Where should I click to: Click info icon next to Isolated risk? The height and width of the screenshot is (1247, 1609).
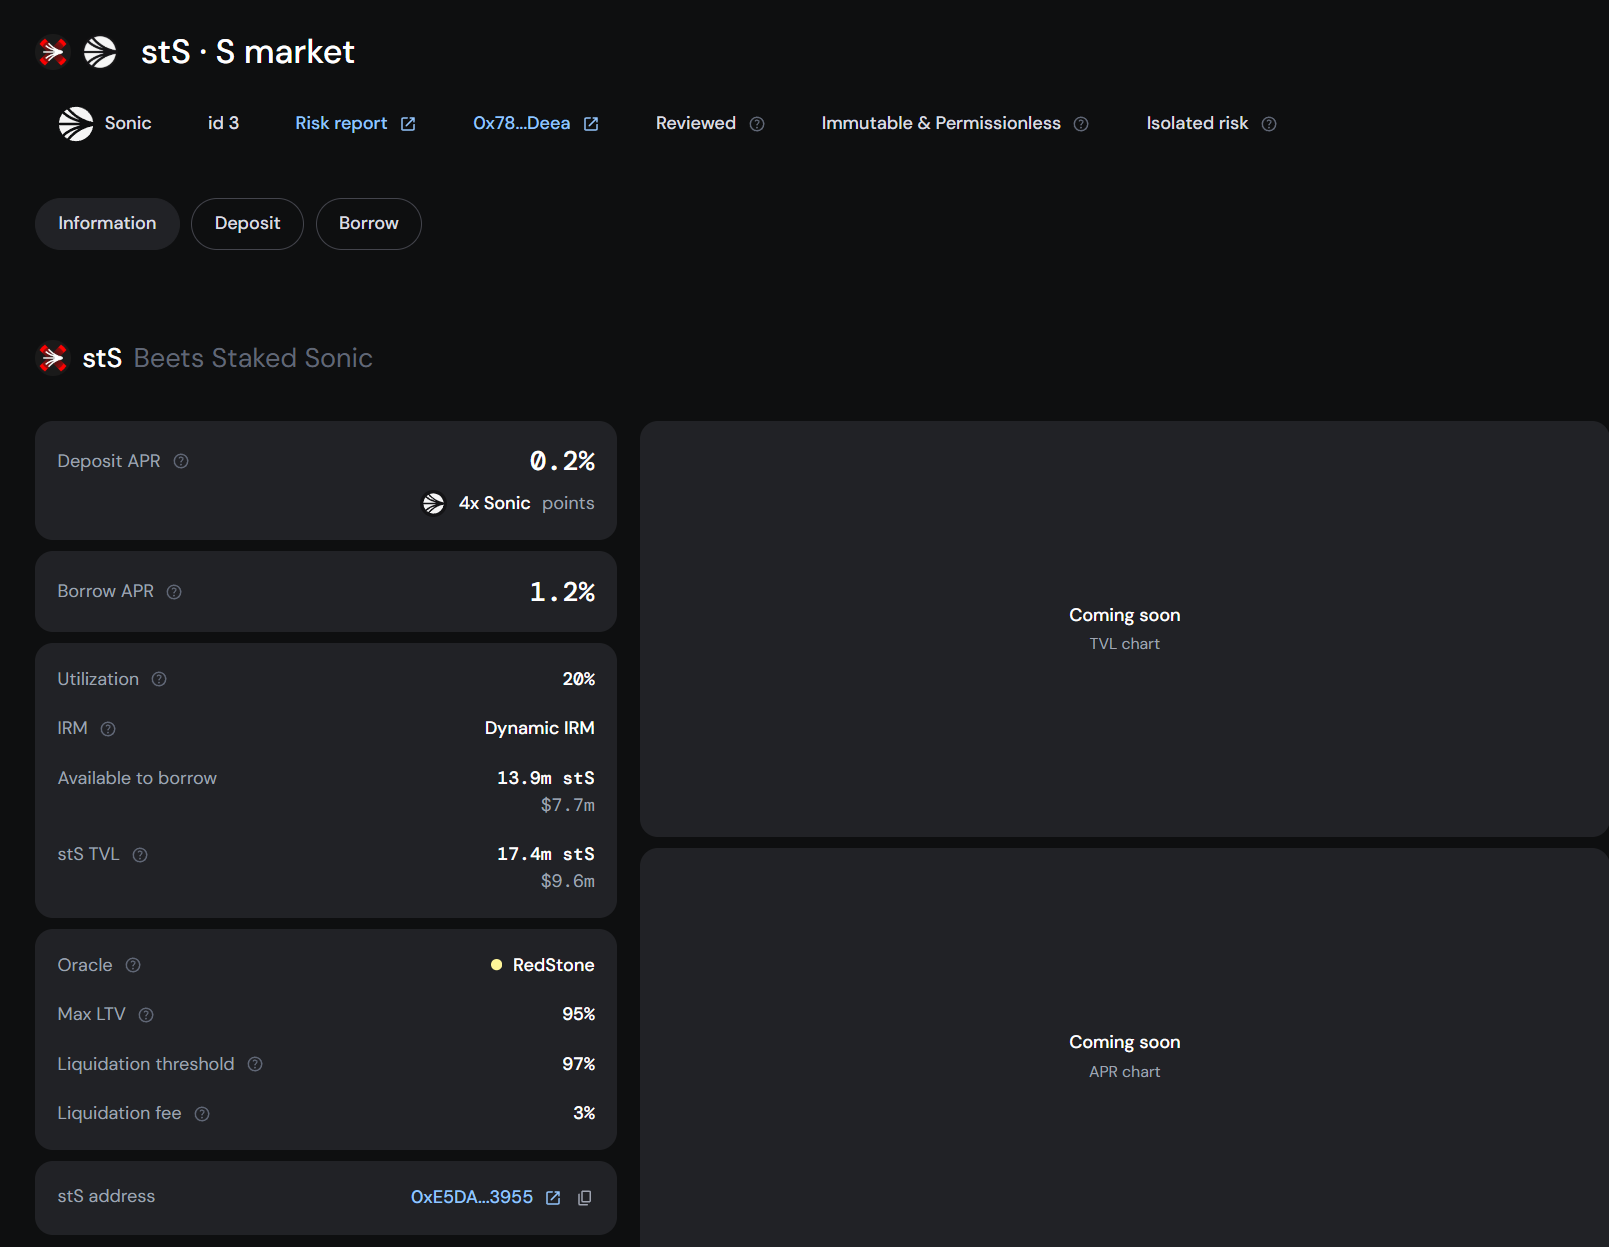tap(1269, 124)
